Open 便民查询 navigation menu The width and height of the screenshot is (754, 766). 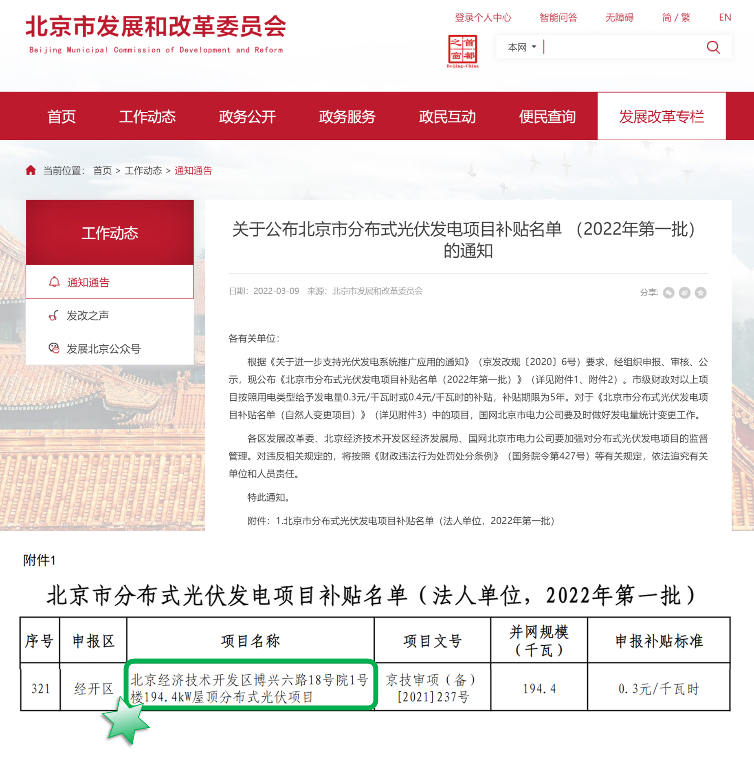(x=547, y=116)
